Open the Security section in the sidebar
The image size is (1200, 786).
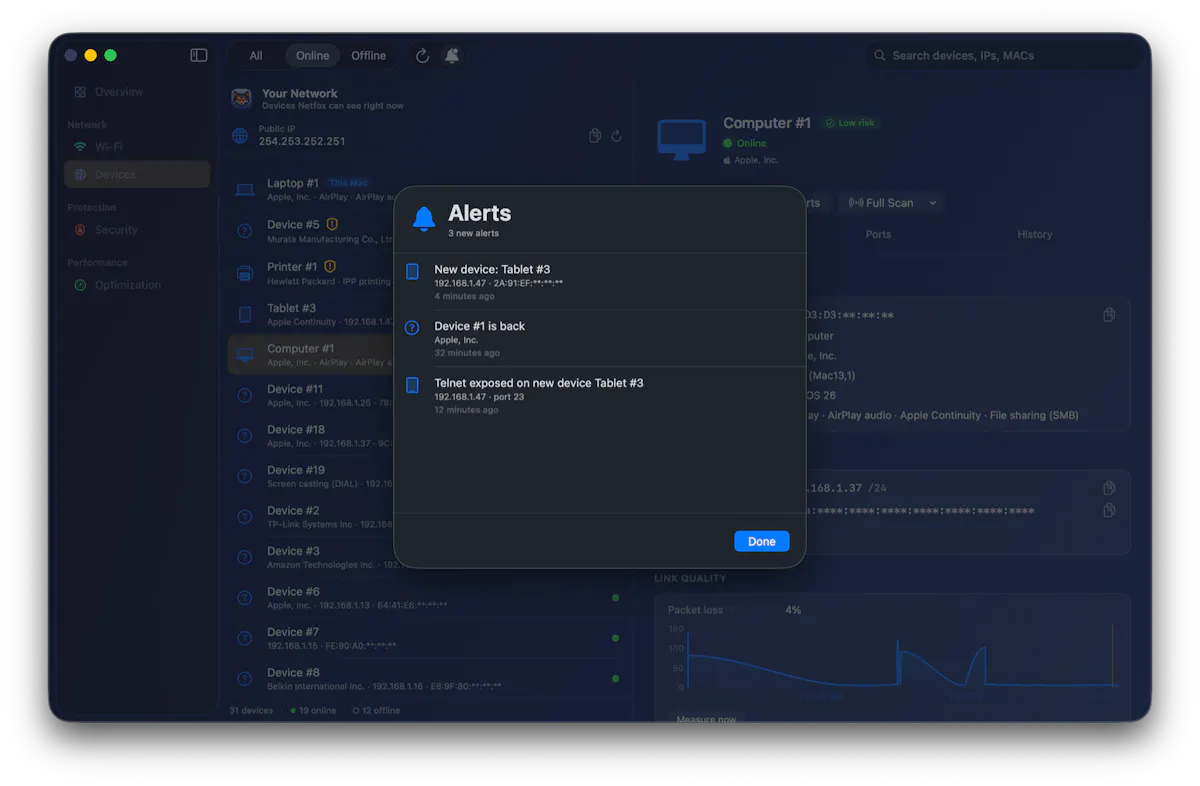tap(137, 230)
